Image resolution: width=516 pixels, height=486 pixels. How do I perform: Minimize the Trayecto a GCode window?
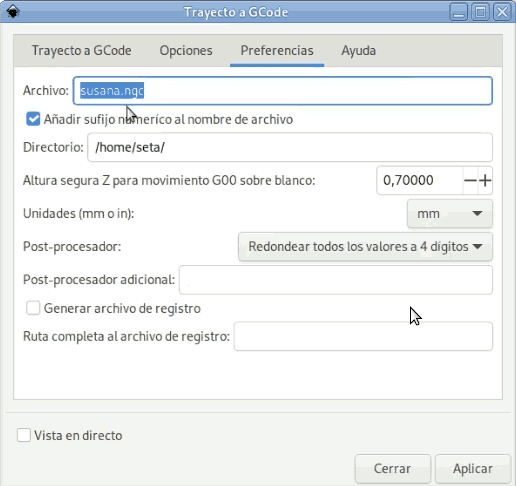pos(458,12)
